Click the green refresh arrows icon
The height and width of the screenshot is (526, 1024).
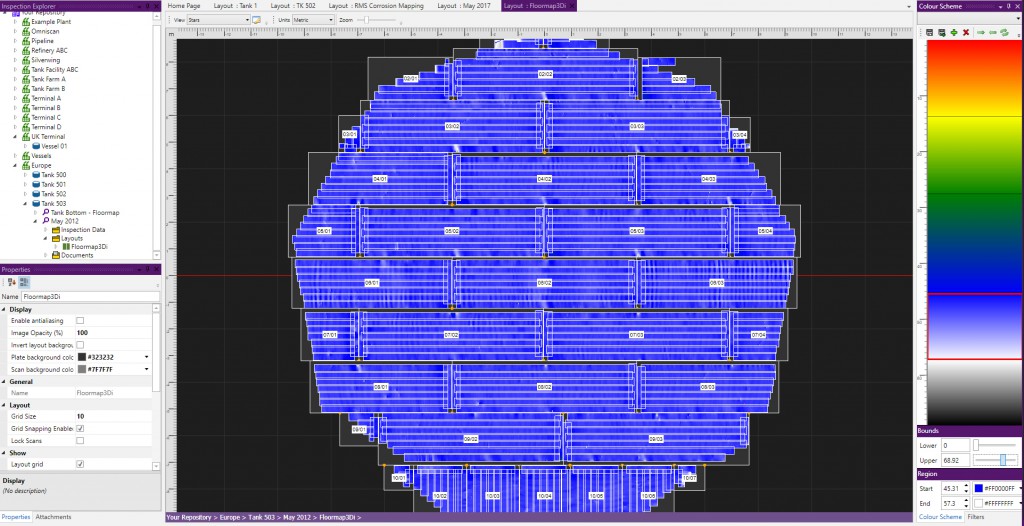point(1004,33)
